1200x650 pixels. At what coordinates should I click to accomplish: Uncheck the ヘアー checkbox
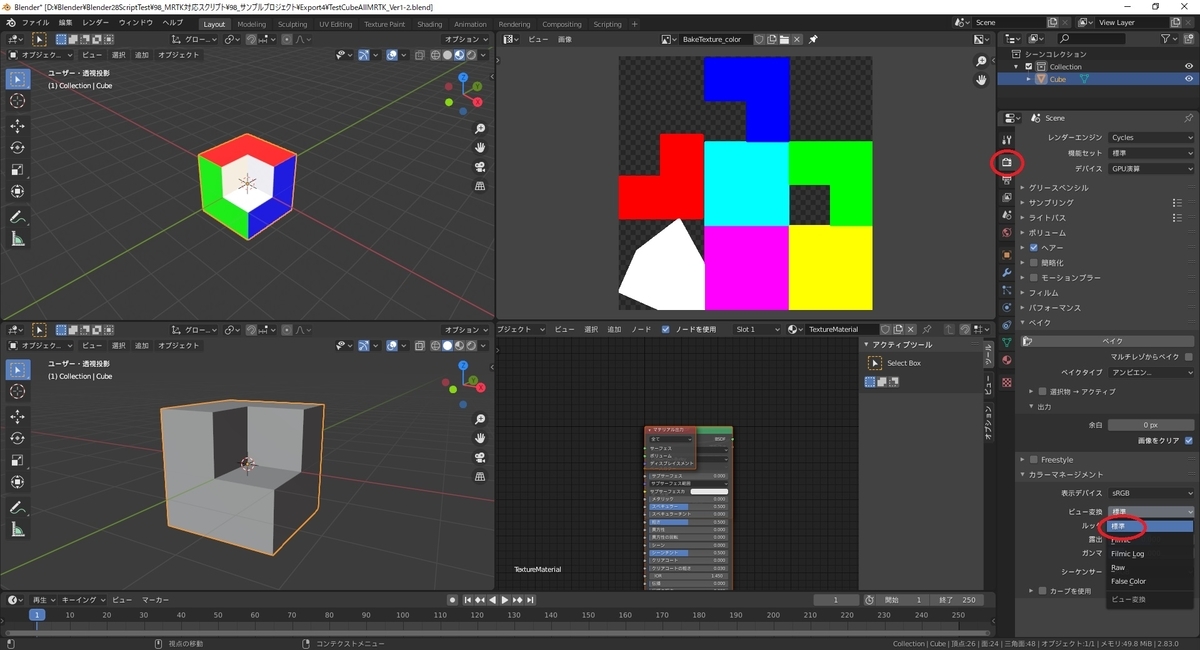coord(1034,247)
